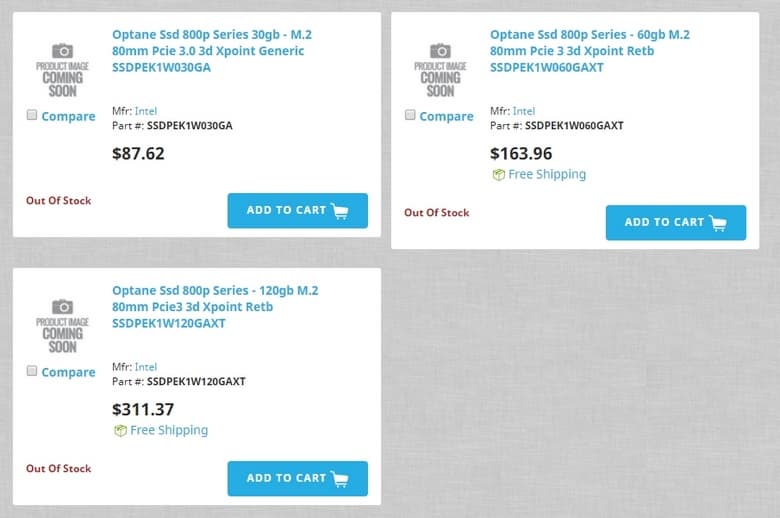This screenshot has width=780, height=518.
Task: Click the free shipping box icon under $163.96
Action: 498,174
